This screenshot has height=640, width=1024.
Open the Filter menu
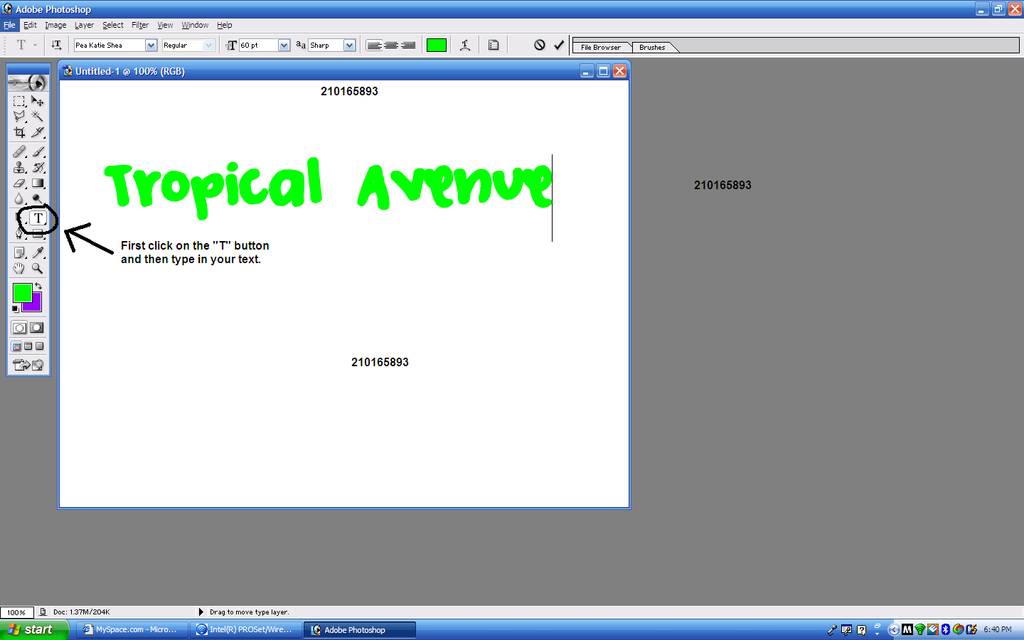pyautogui.click(x=140, y=25)
